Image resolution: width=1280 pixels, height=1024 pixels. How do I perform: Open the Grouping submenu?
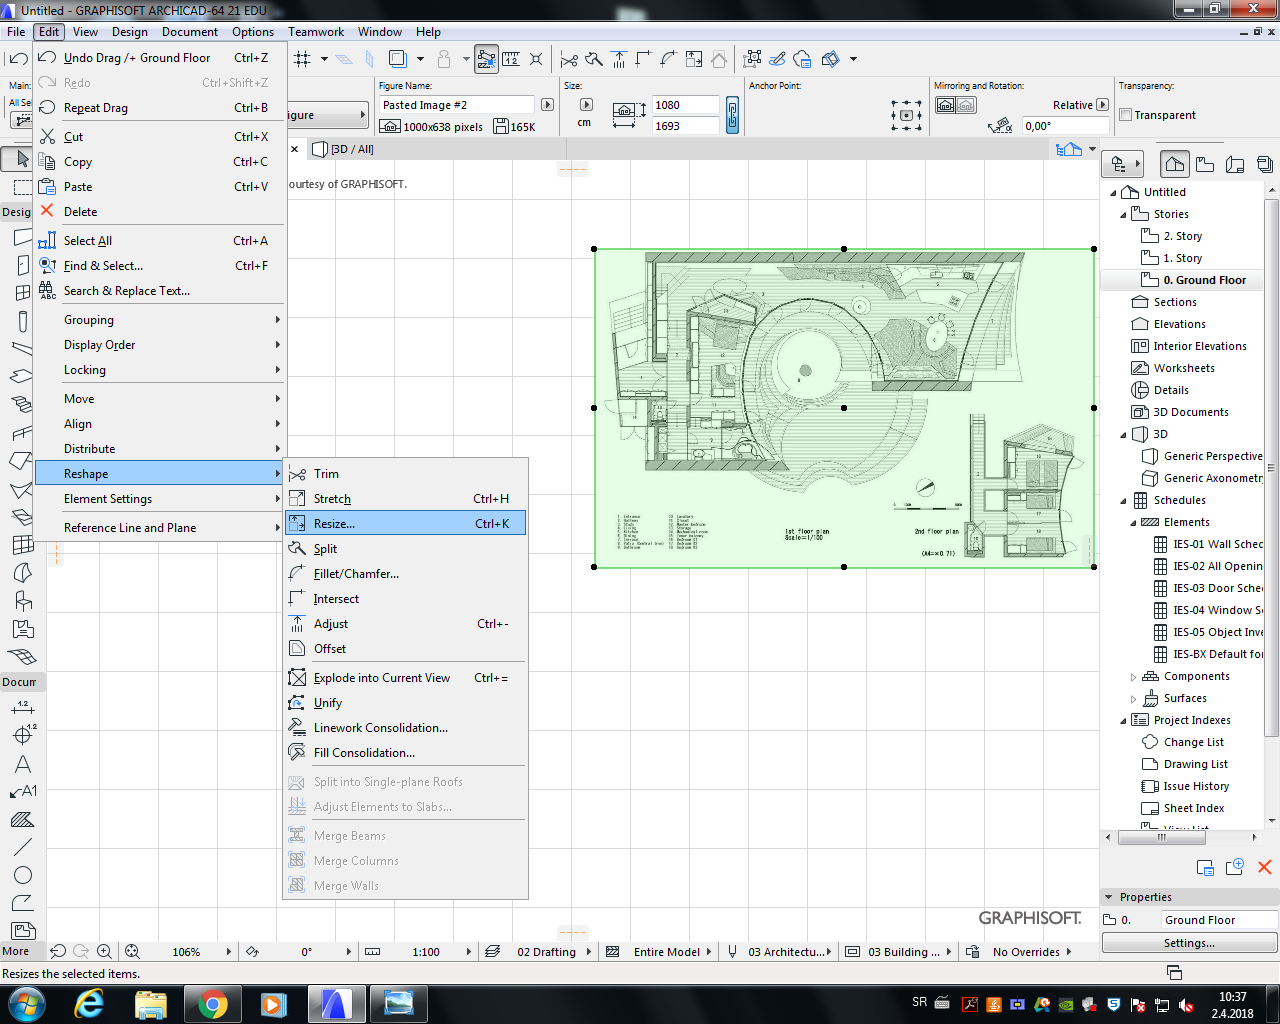point(160,320)
